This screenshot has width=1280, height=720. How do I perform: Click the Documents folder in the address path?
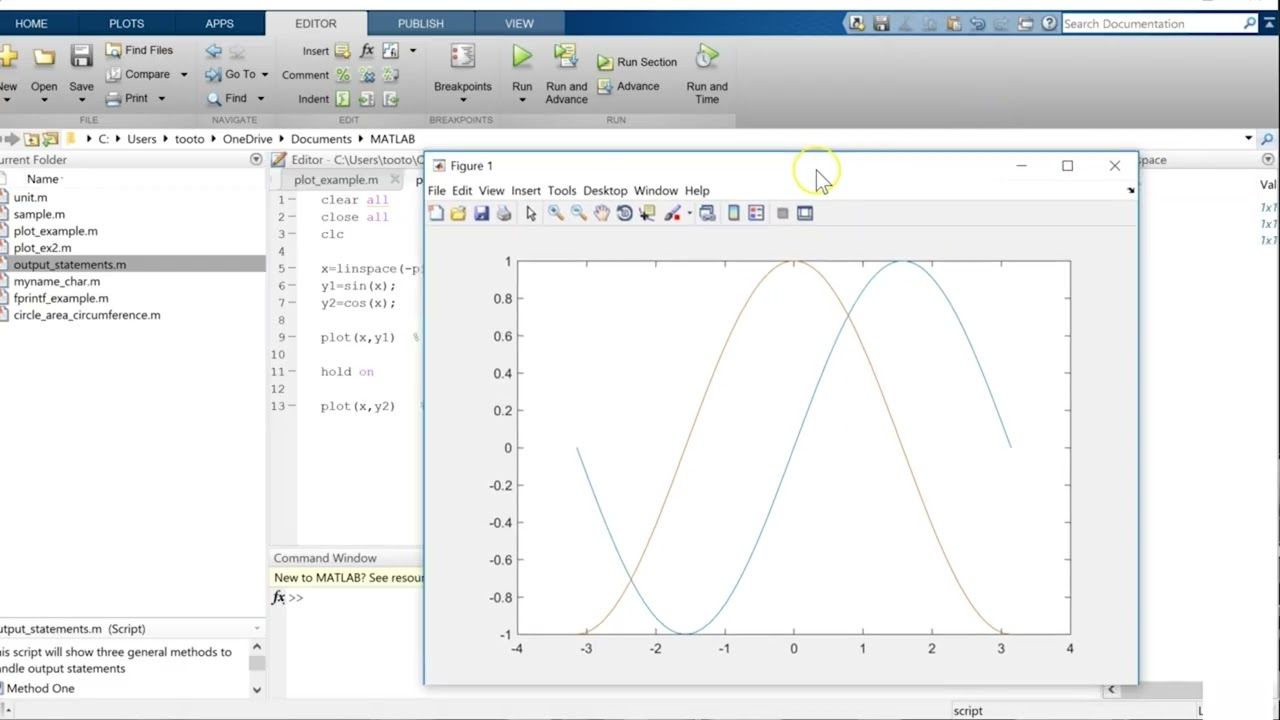(x=321, y=139)
